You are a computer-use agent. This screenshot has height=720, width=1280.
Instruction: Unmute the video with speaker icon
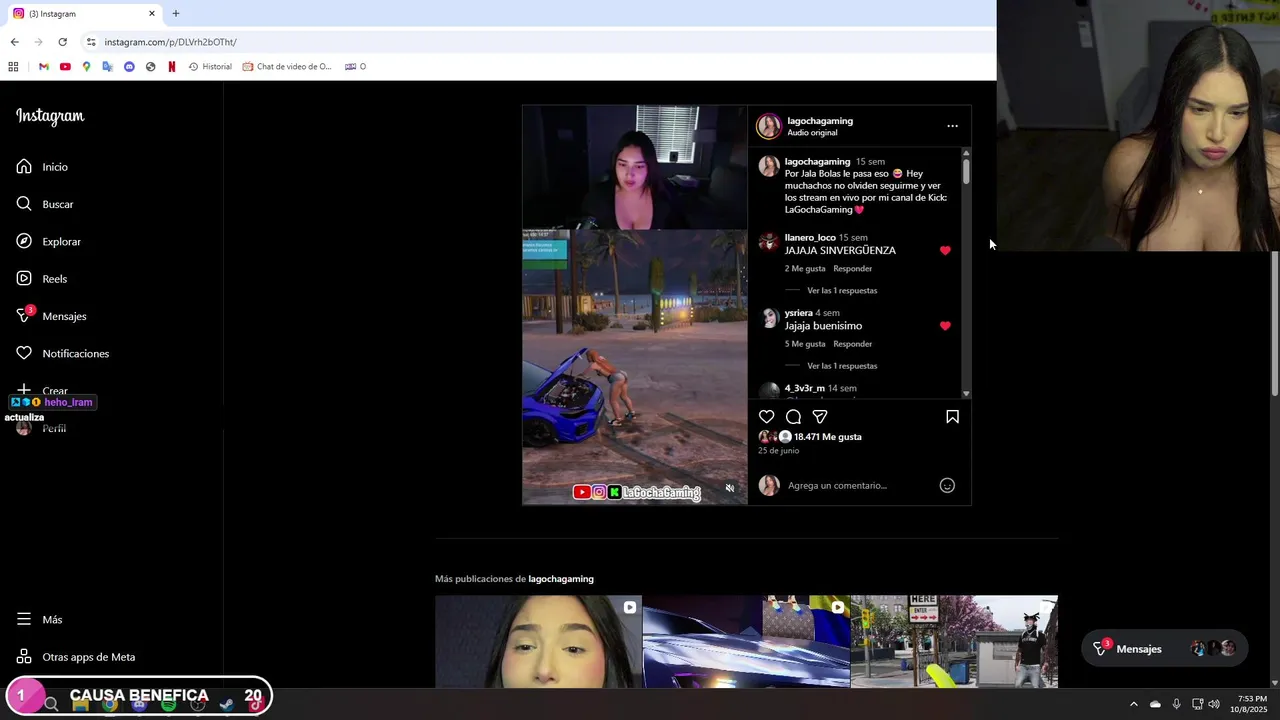click(x=730, y=488)
